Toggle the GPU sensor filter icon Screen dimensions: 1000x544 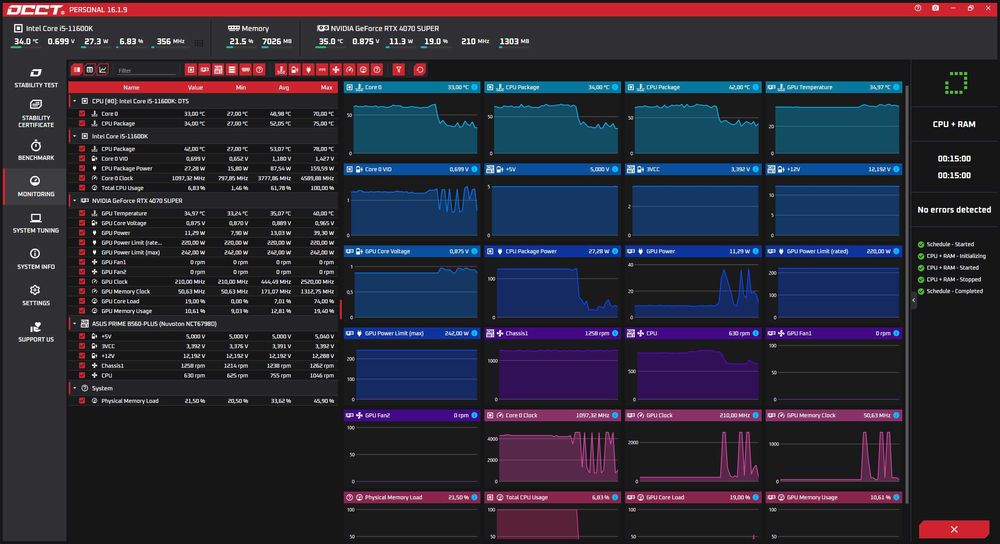tap(205, 70)
